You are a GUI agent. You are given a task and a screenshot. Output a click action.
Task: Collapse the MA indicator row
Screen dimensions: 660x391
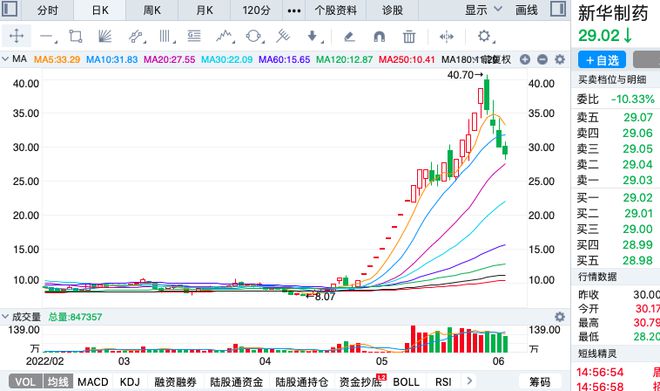point(5,59)
